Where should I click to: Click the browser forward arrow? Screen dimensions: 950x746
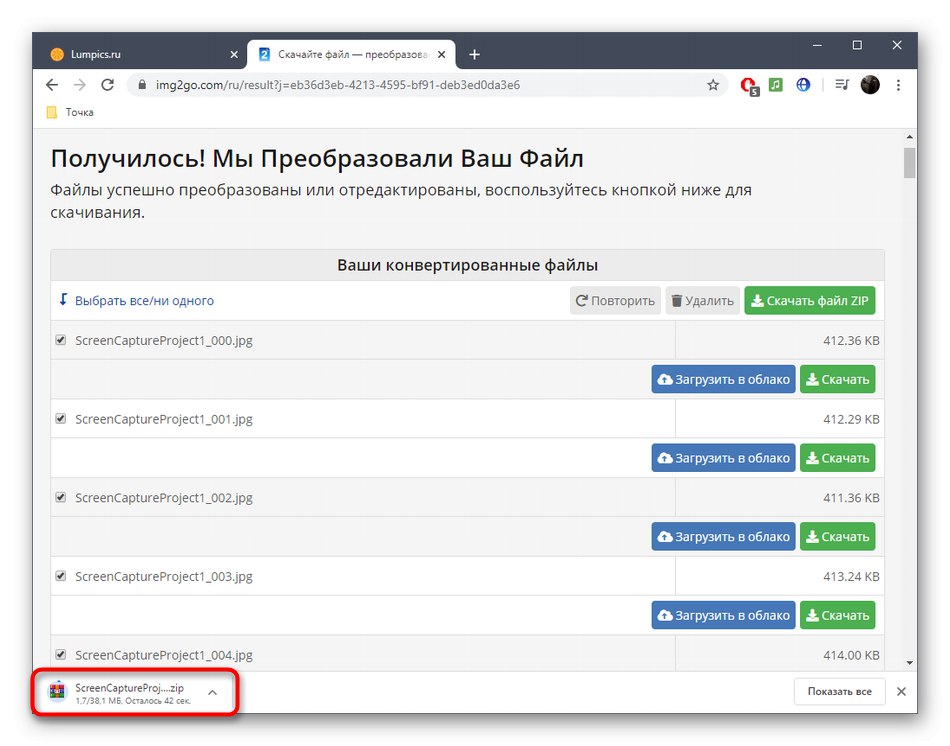(79, 85)
